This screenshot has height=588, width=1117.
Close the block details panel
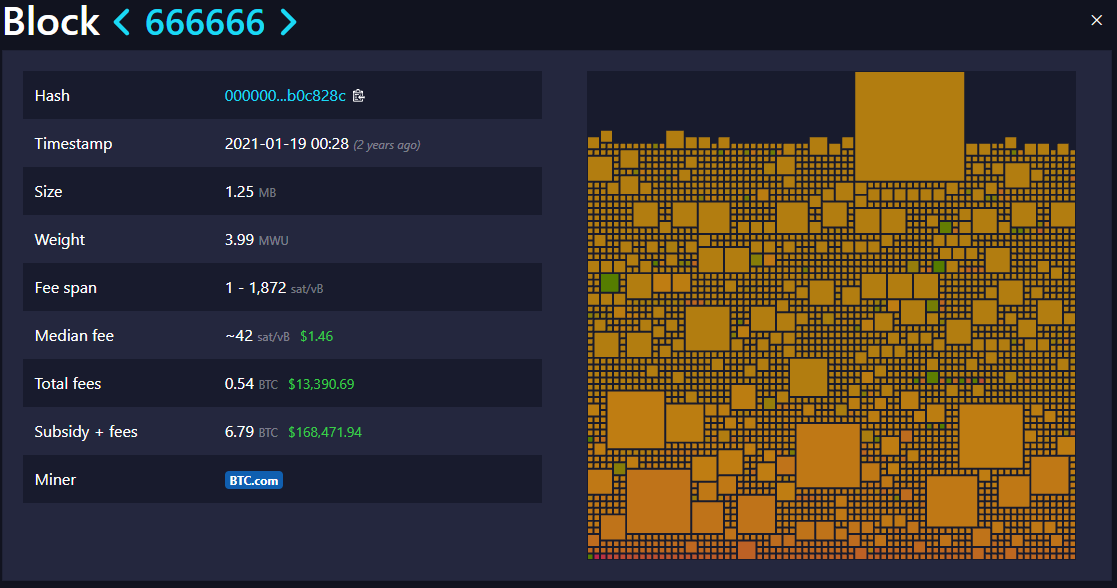click(x=1097, y=19)
